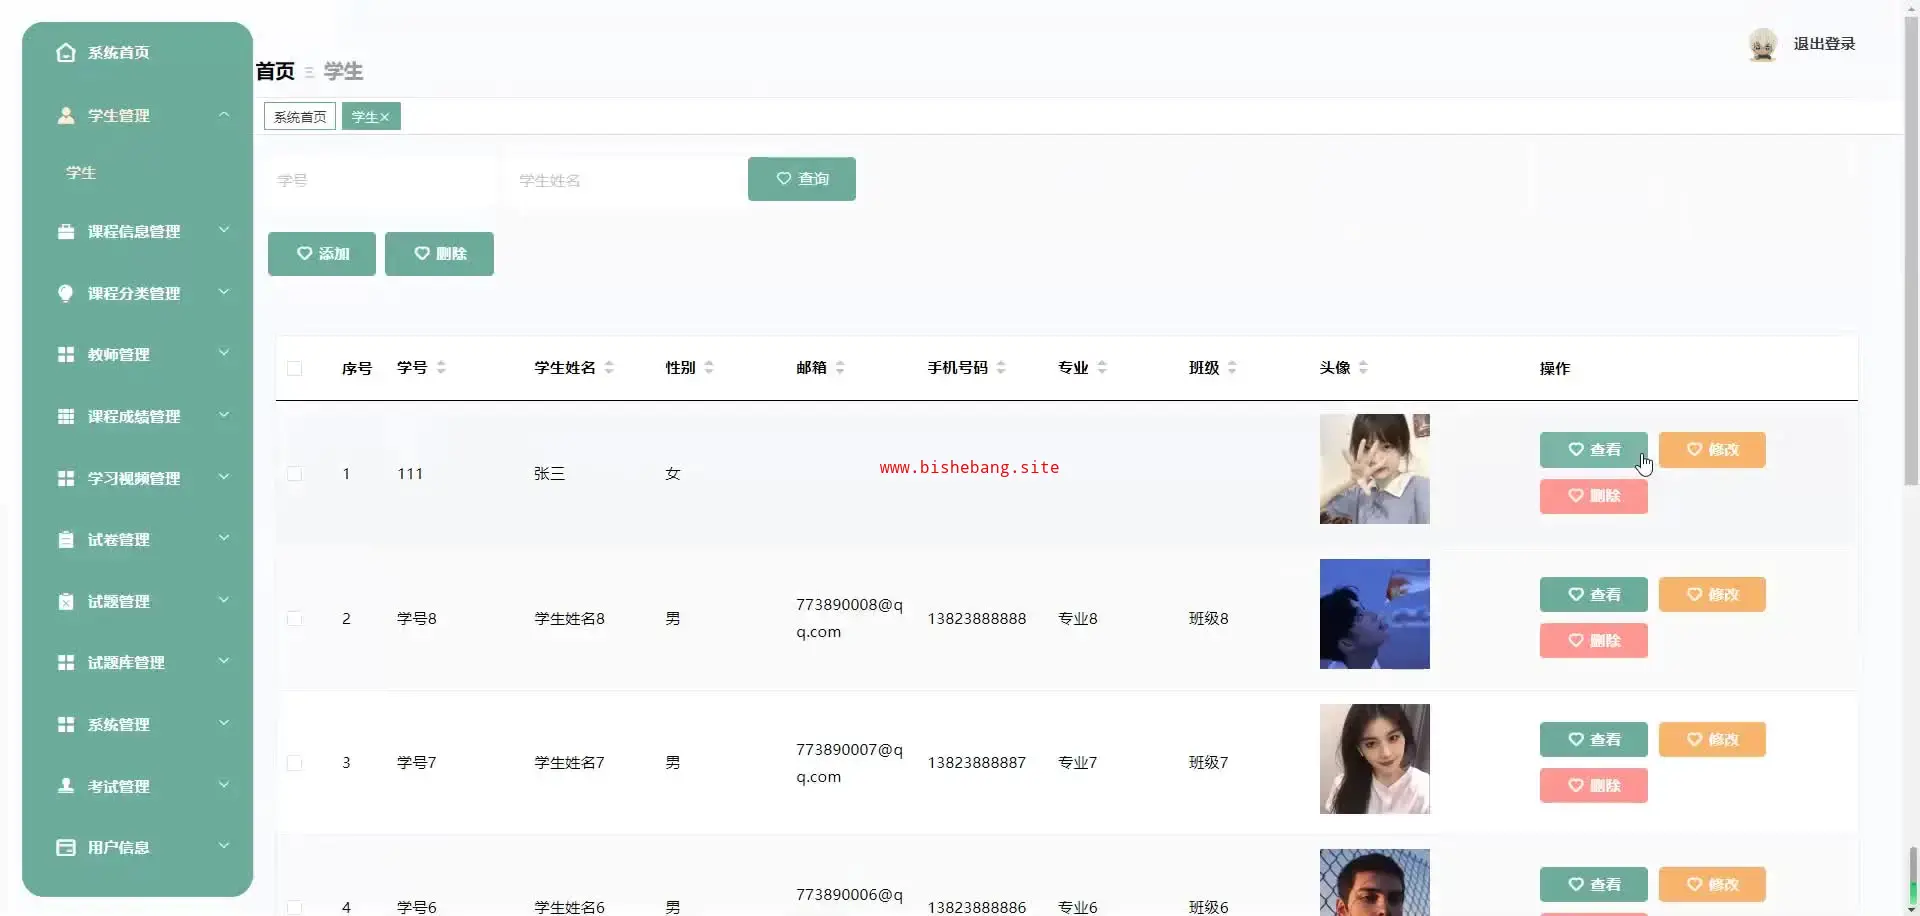Click the red 删除 button for 学生姓名8
The image size is (1920, 916).
1594,641
